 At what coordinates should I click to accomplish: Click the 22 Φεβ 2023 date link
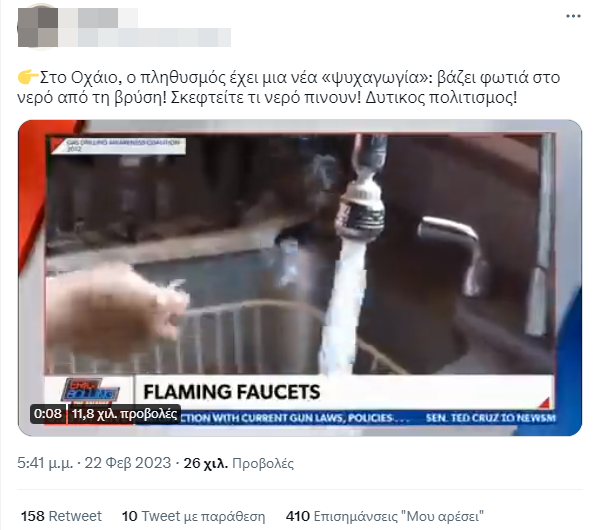click(128, 463)
